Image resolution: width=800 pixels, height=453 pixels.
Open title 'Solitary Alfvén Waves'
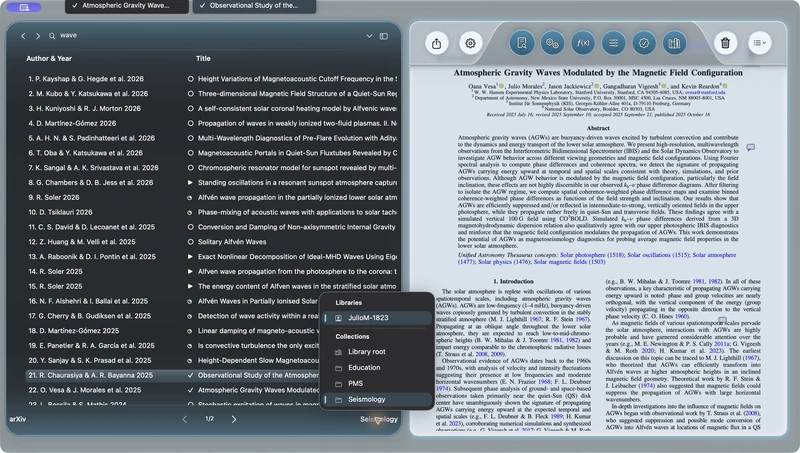pos(232,242)
